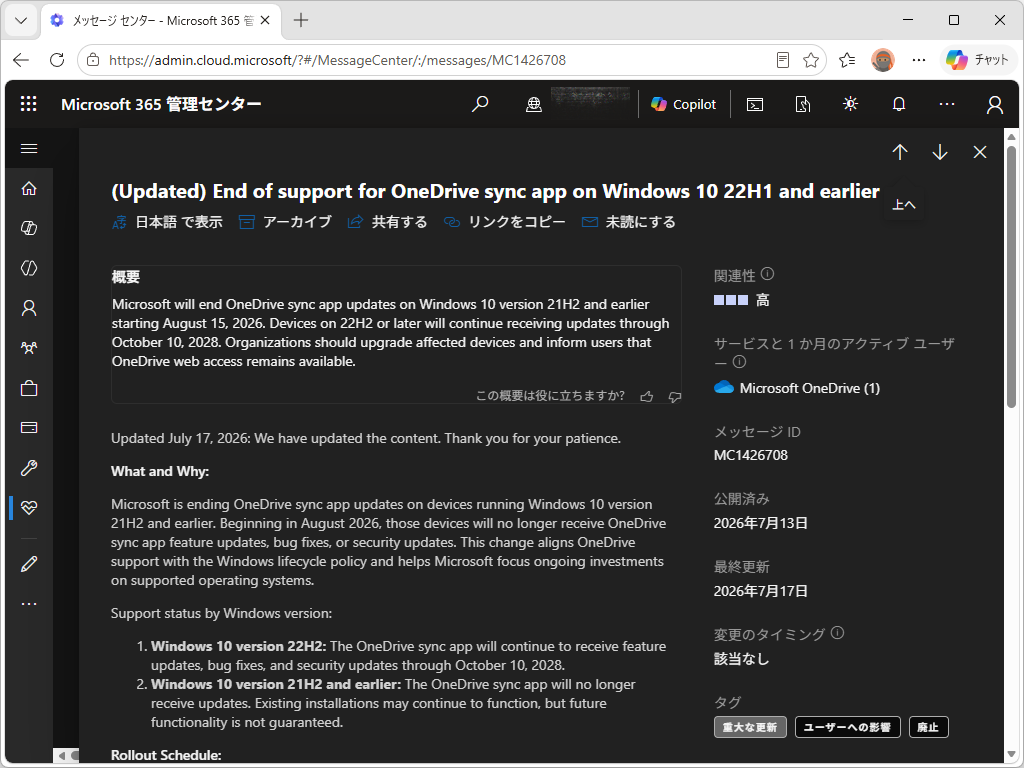Open Users person icon in sidebar
The width and height of the screenshot is (1024, 768).
tap(29, 308)
